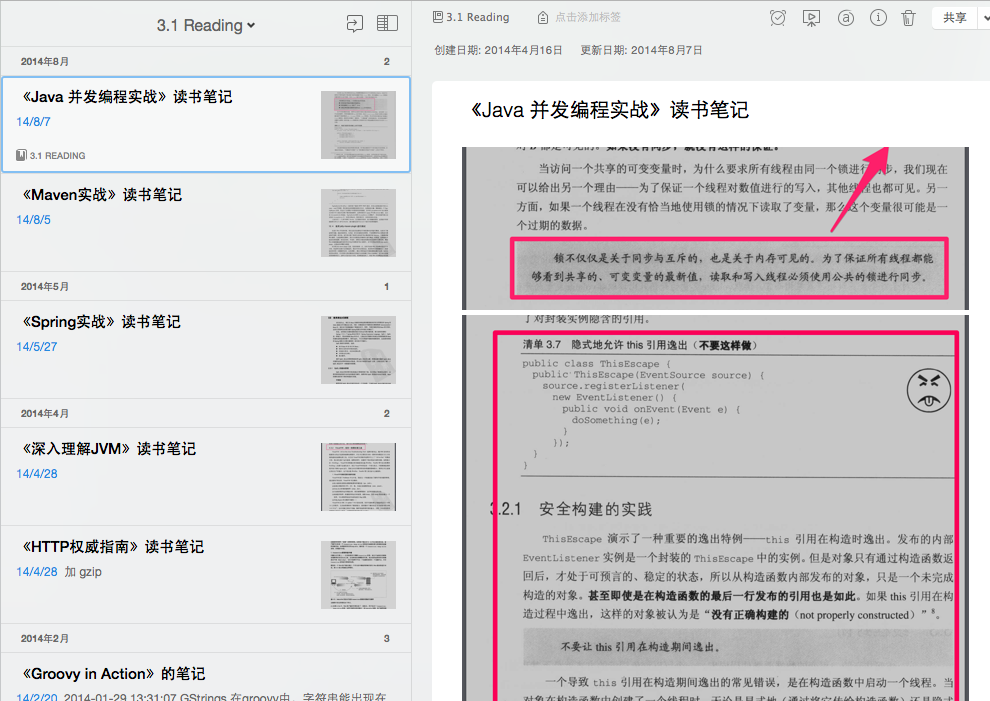
Task: Click the 创建日期: 2014年4月16日 text
Action: point(498,50)
